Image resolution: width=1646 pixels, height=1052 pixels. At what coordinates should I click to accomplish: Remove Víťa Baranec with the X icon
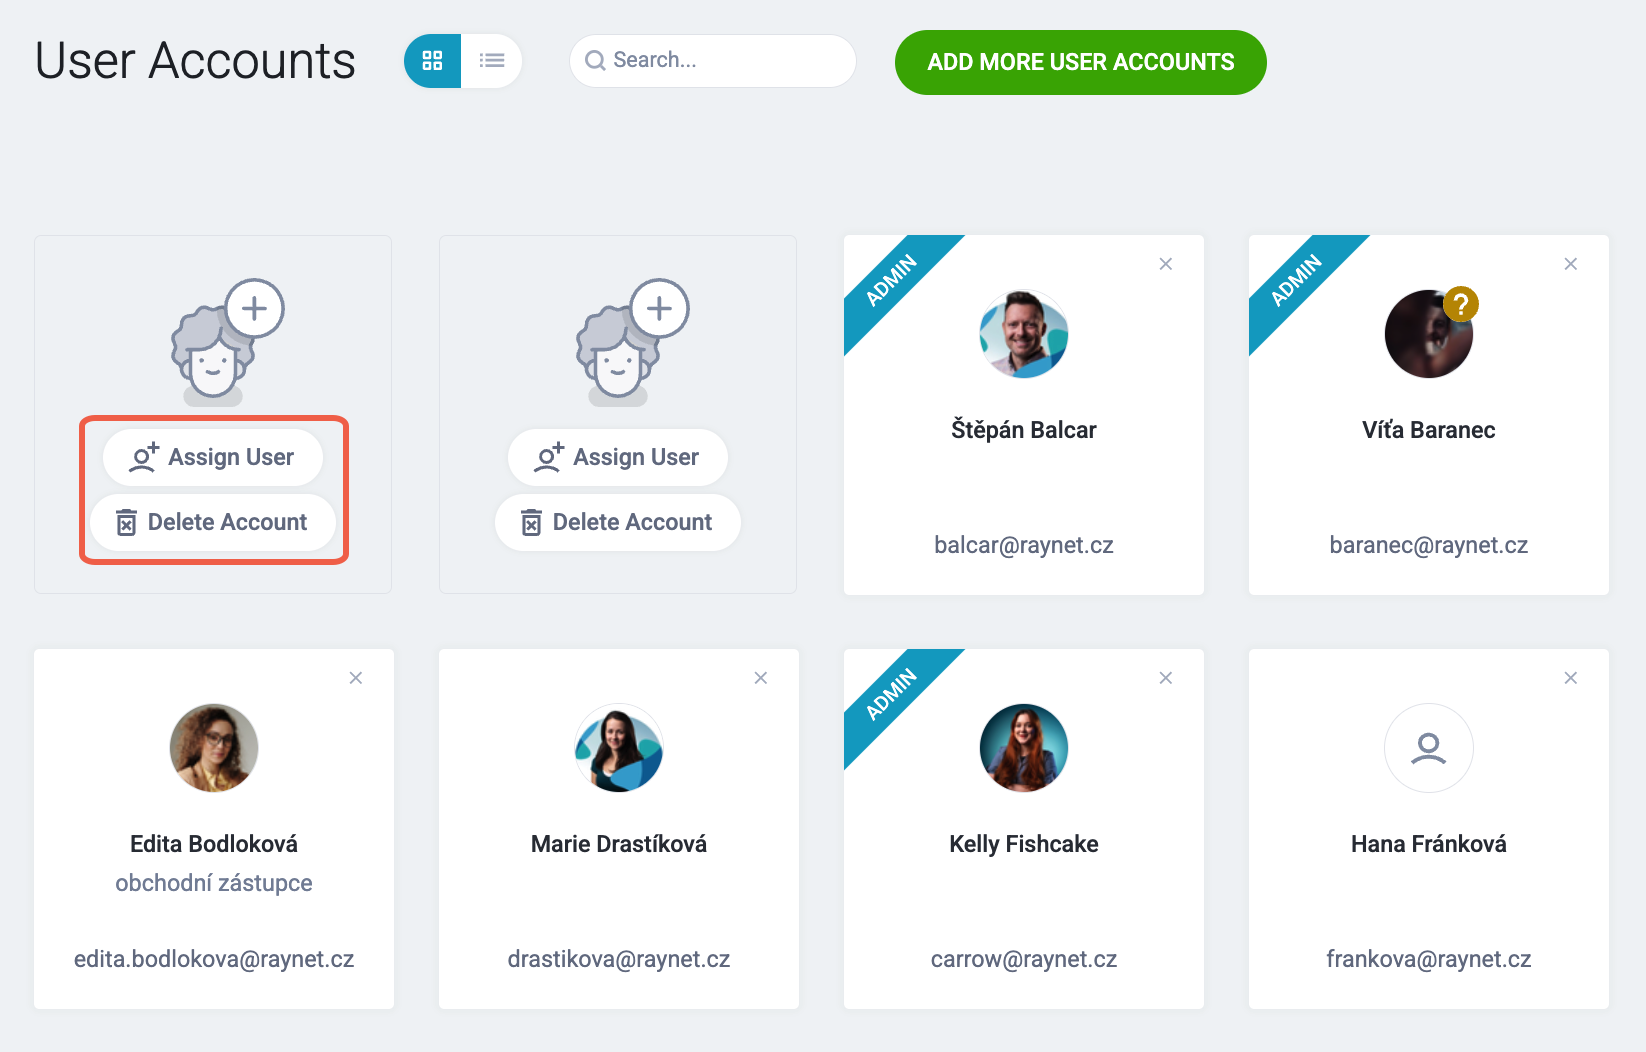point(1571,264)
